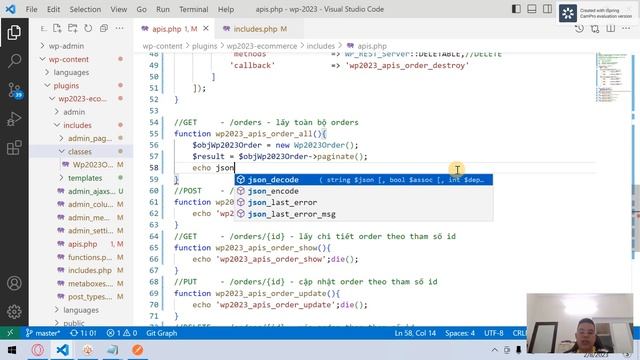Viewport: 640px width, 360px height.
Task: Refresh the explorer tree
Action: (88, 28)
